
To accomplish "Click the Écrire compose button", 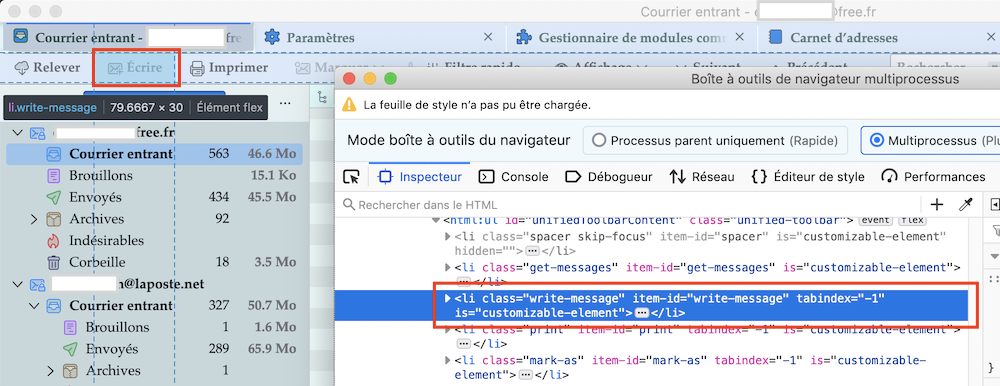I will (x=135, y=68).
